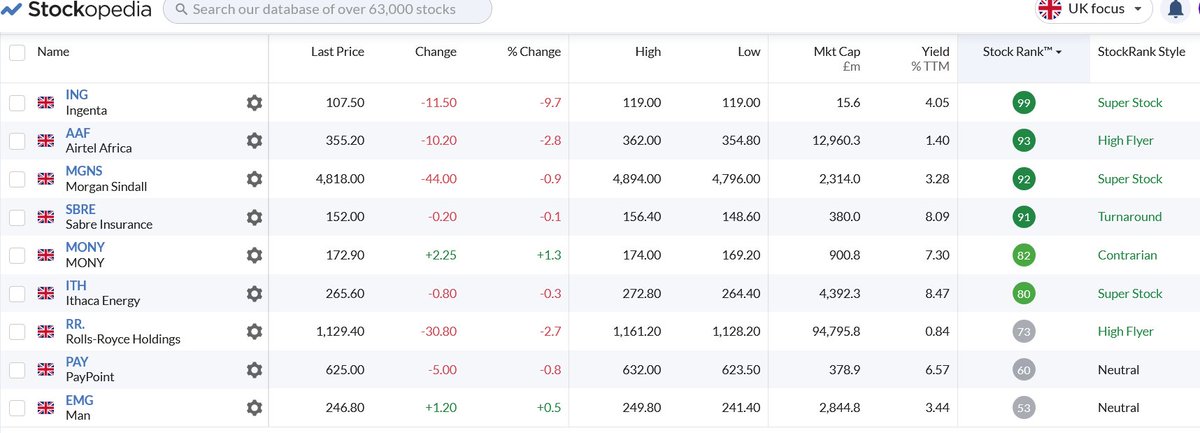Screen dimensions: 1200x433
Task: Tick the checkbox for MONY
Action: tap(17, 255)
